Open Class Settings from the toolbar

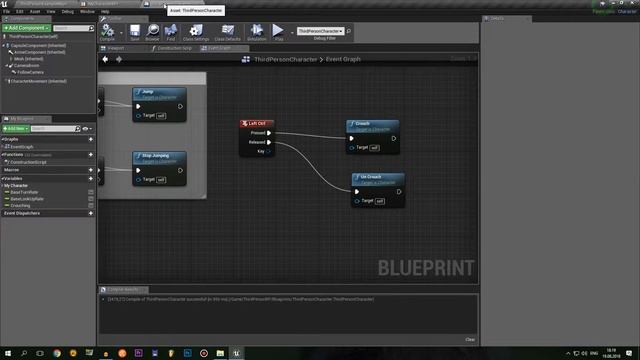[x=196, y=31]
